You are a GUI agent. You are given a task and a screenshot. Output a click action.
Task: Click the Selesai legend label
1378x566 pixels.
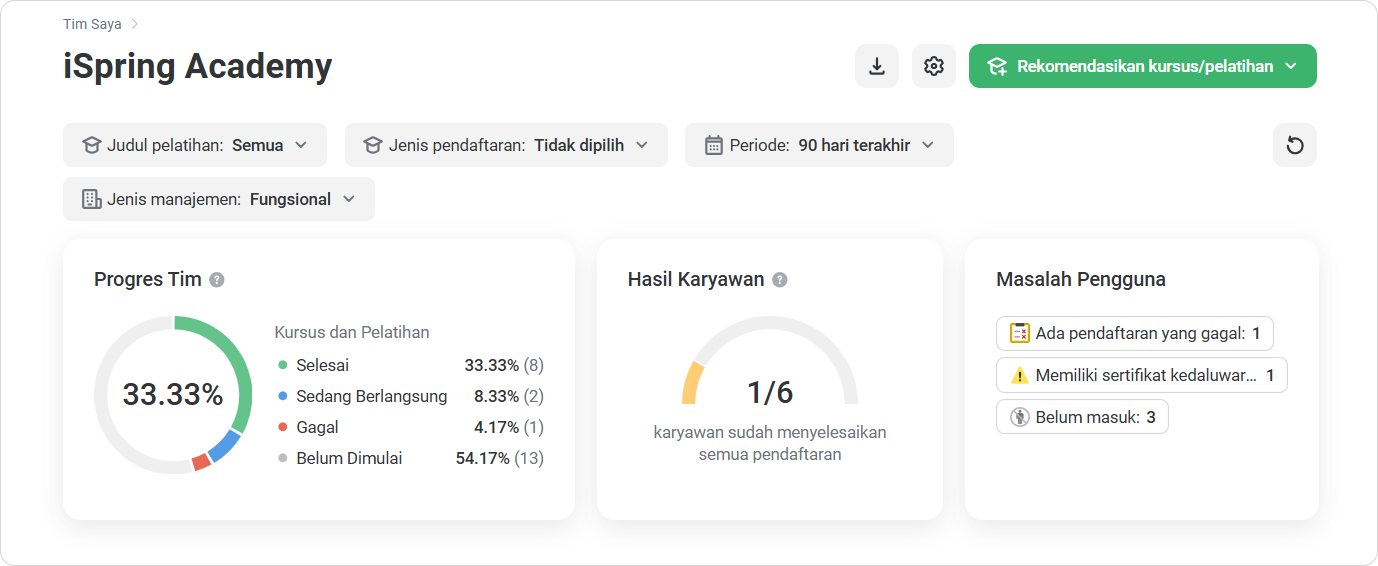pyautogui.click(x=323, y=365)
